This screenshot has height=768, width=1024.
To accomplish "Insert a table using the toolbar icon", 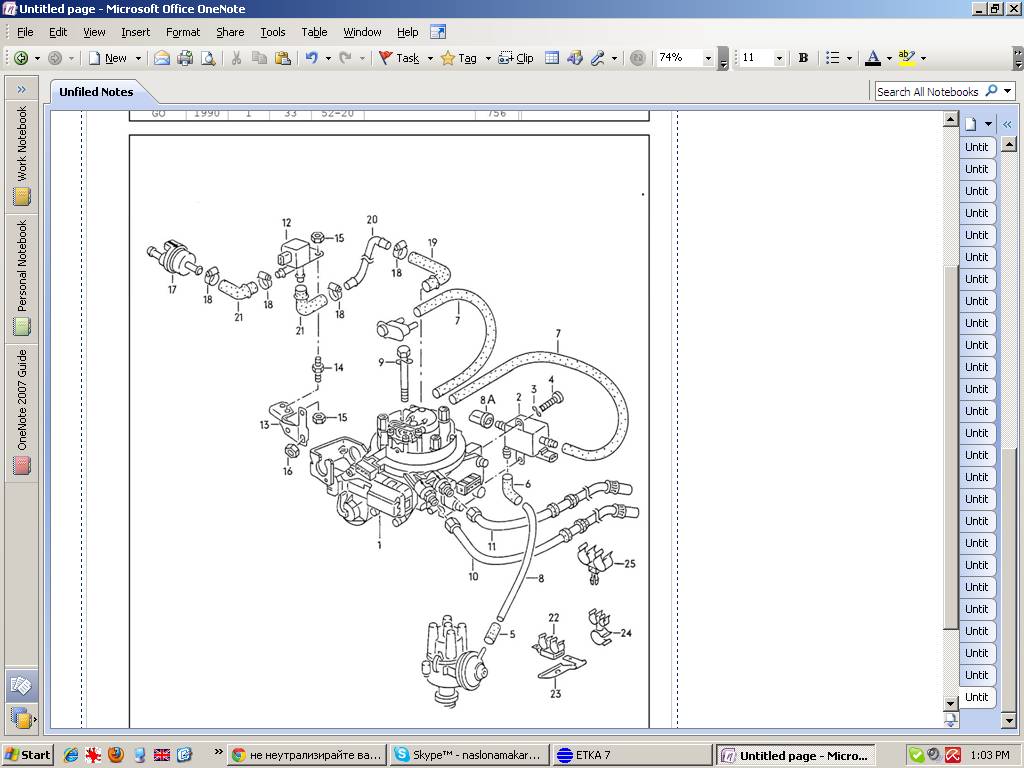I will (x=551, y=58).
